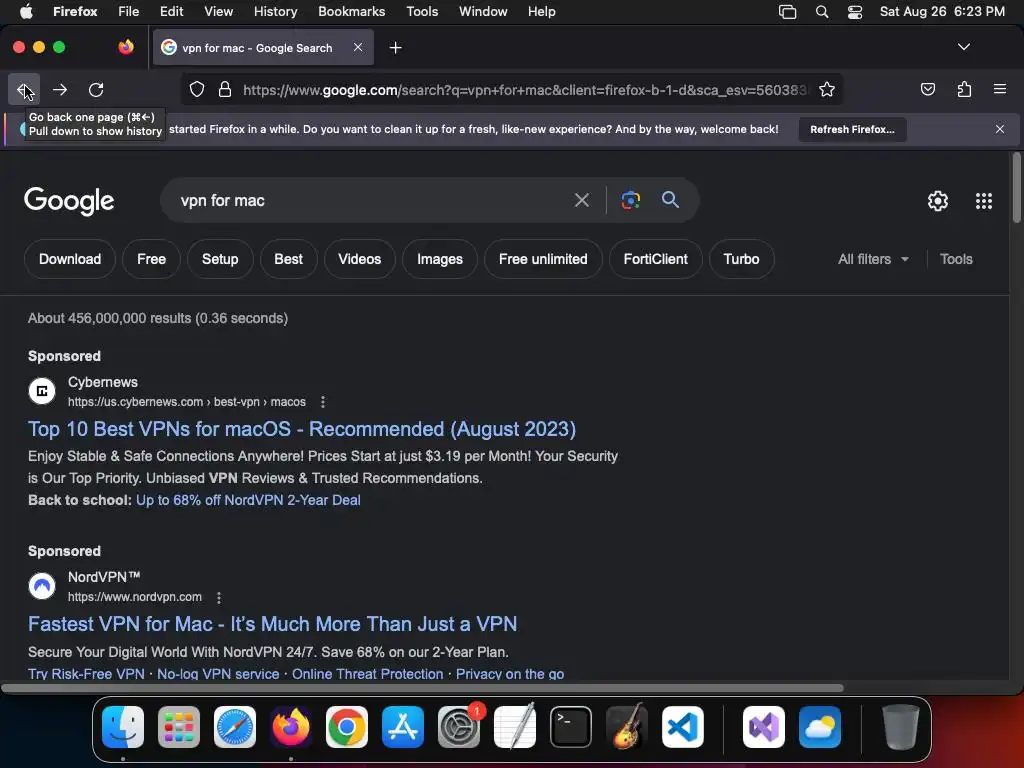The image size is (1024, 768).
Task: Open the Bookmarks menu
Action: point(351,11)
